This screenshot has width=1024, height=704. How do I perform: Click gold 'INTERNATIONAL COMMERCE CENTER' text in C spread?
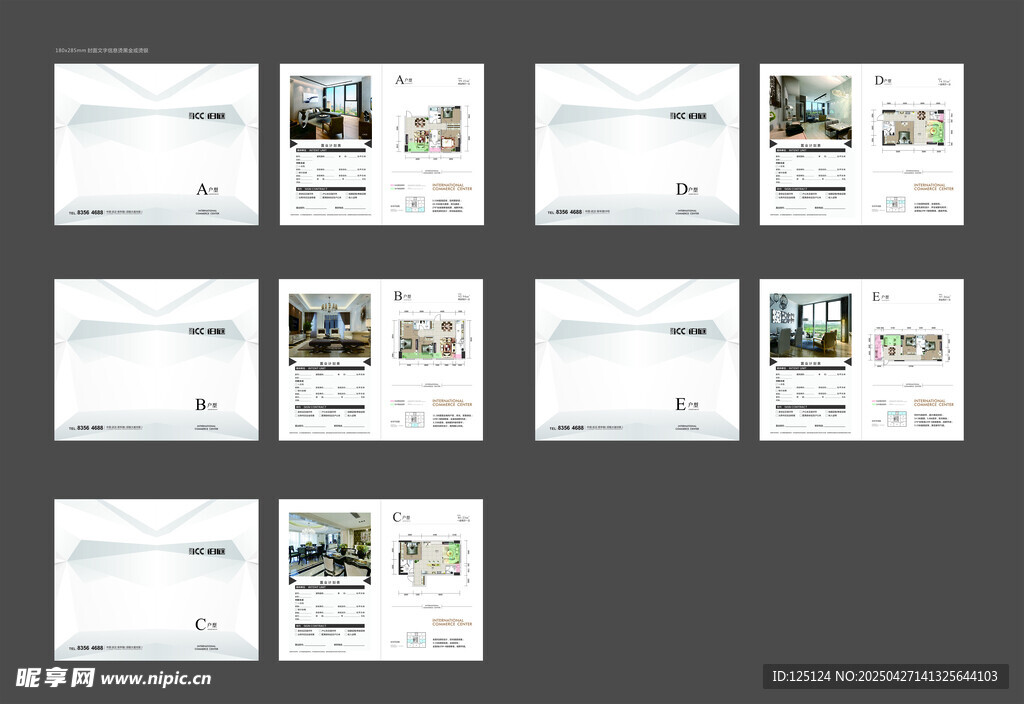click(452, 622)
